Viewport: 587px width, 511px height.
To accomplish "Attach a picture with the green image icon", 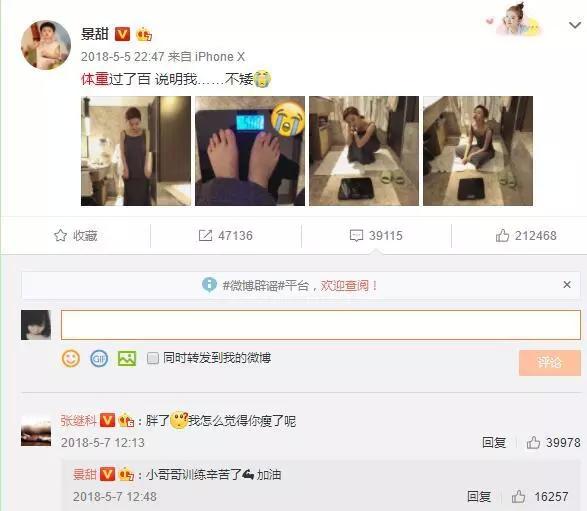I will coord(127,359).
